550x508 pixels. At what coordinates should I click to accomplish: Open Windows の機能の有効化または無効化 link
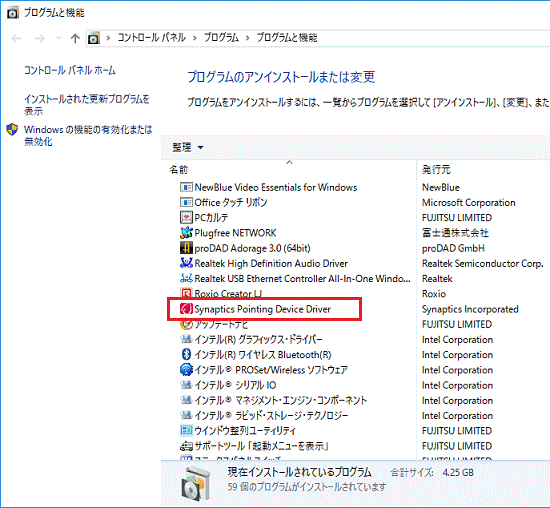(88, 135)
